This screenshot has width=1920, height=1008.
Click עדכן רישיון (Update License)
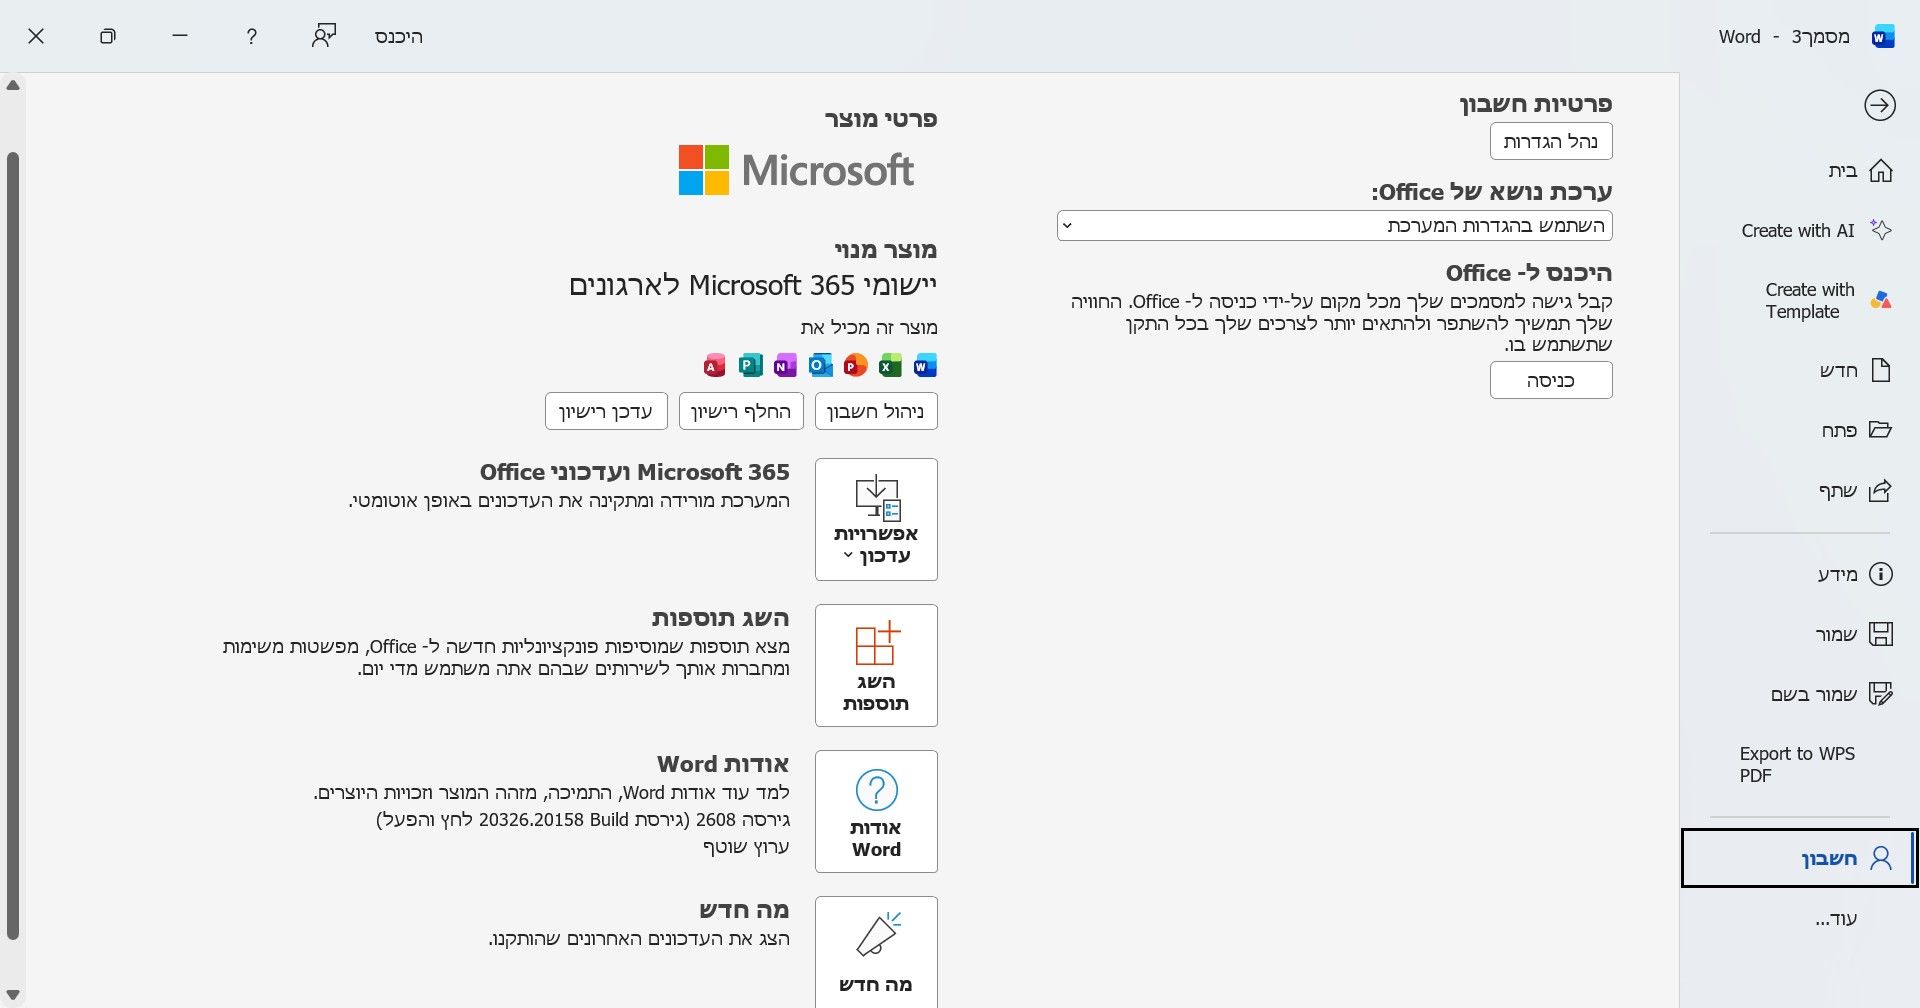click(x=606, y=411)
